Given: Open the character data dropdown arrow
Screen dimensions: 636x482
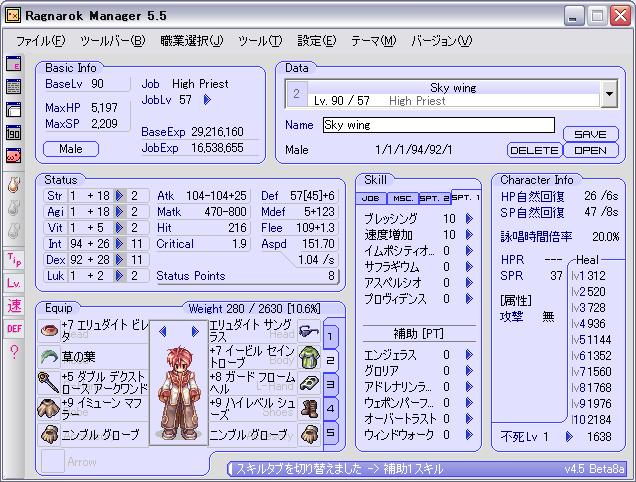Looking at the screenshot, I should (x=609, y=94).
